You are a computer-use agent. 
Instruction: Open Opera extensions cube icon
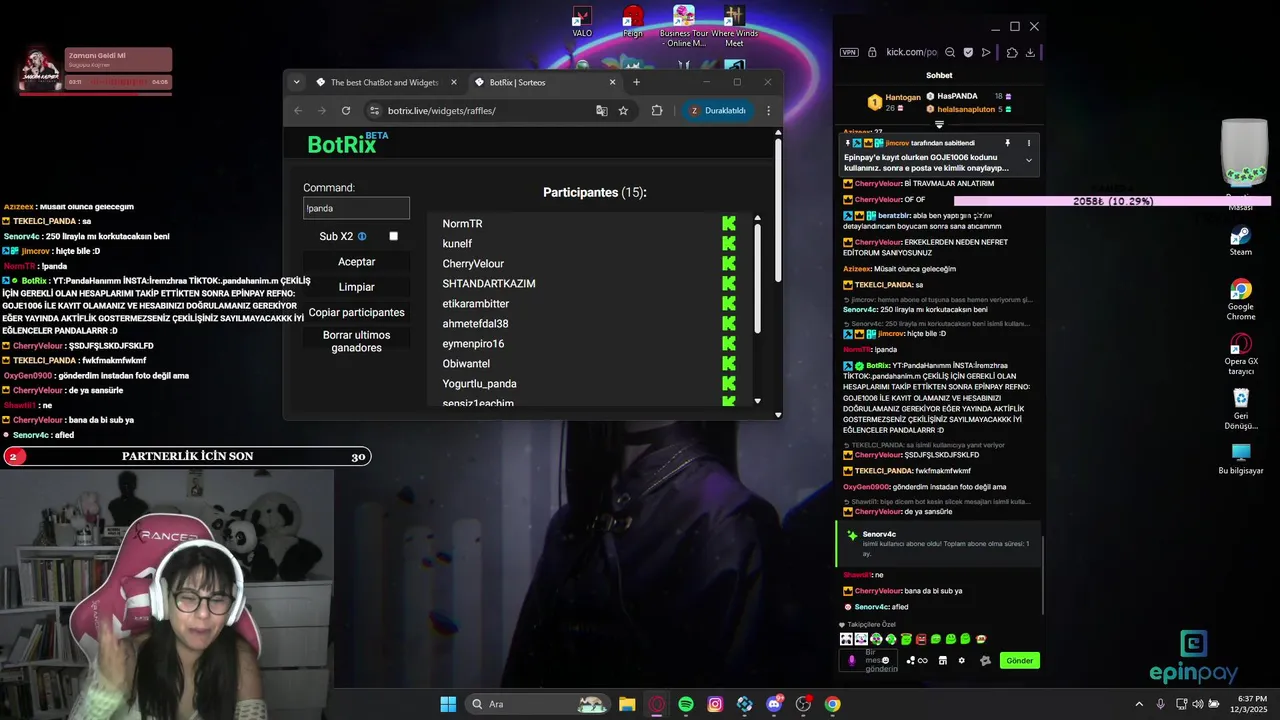[1012, 52]
